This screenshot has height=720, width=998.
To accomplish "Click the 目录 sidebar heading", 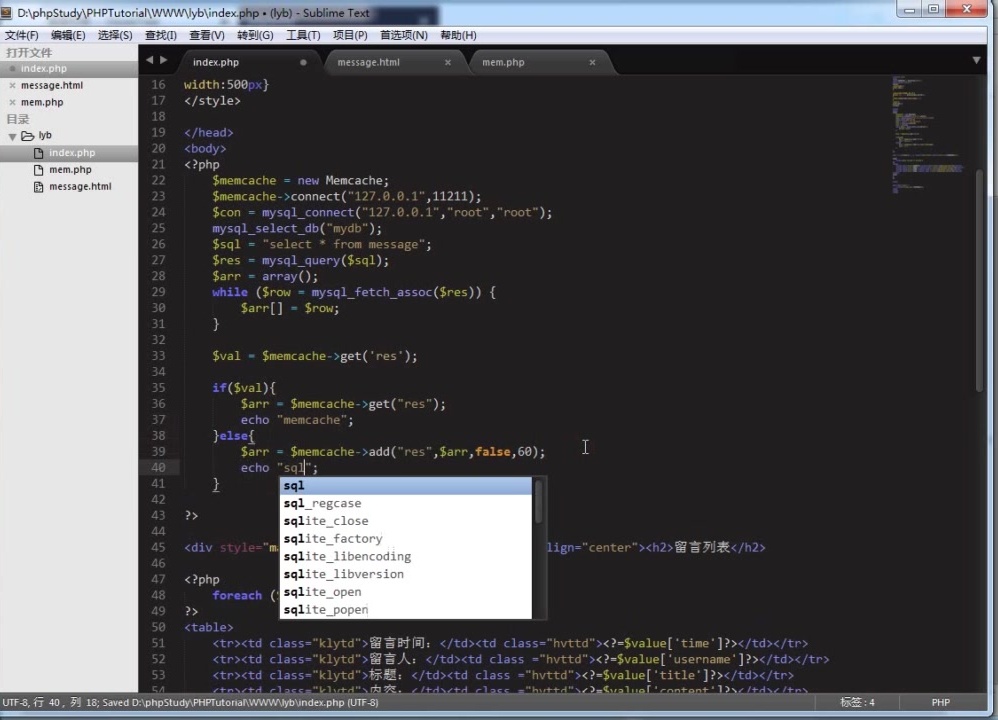I will 18,119.
